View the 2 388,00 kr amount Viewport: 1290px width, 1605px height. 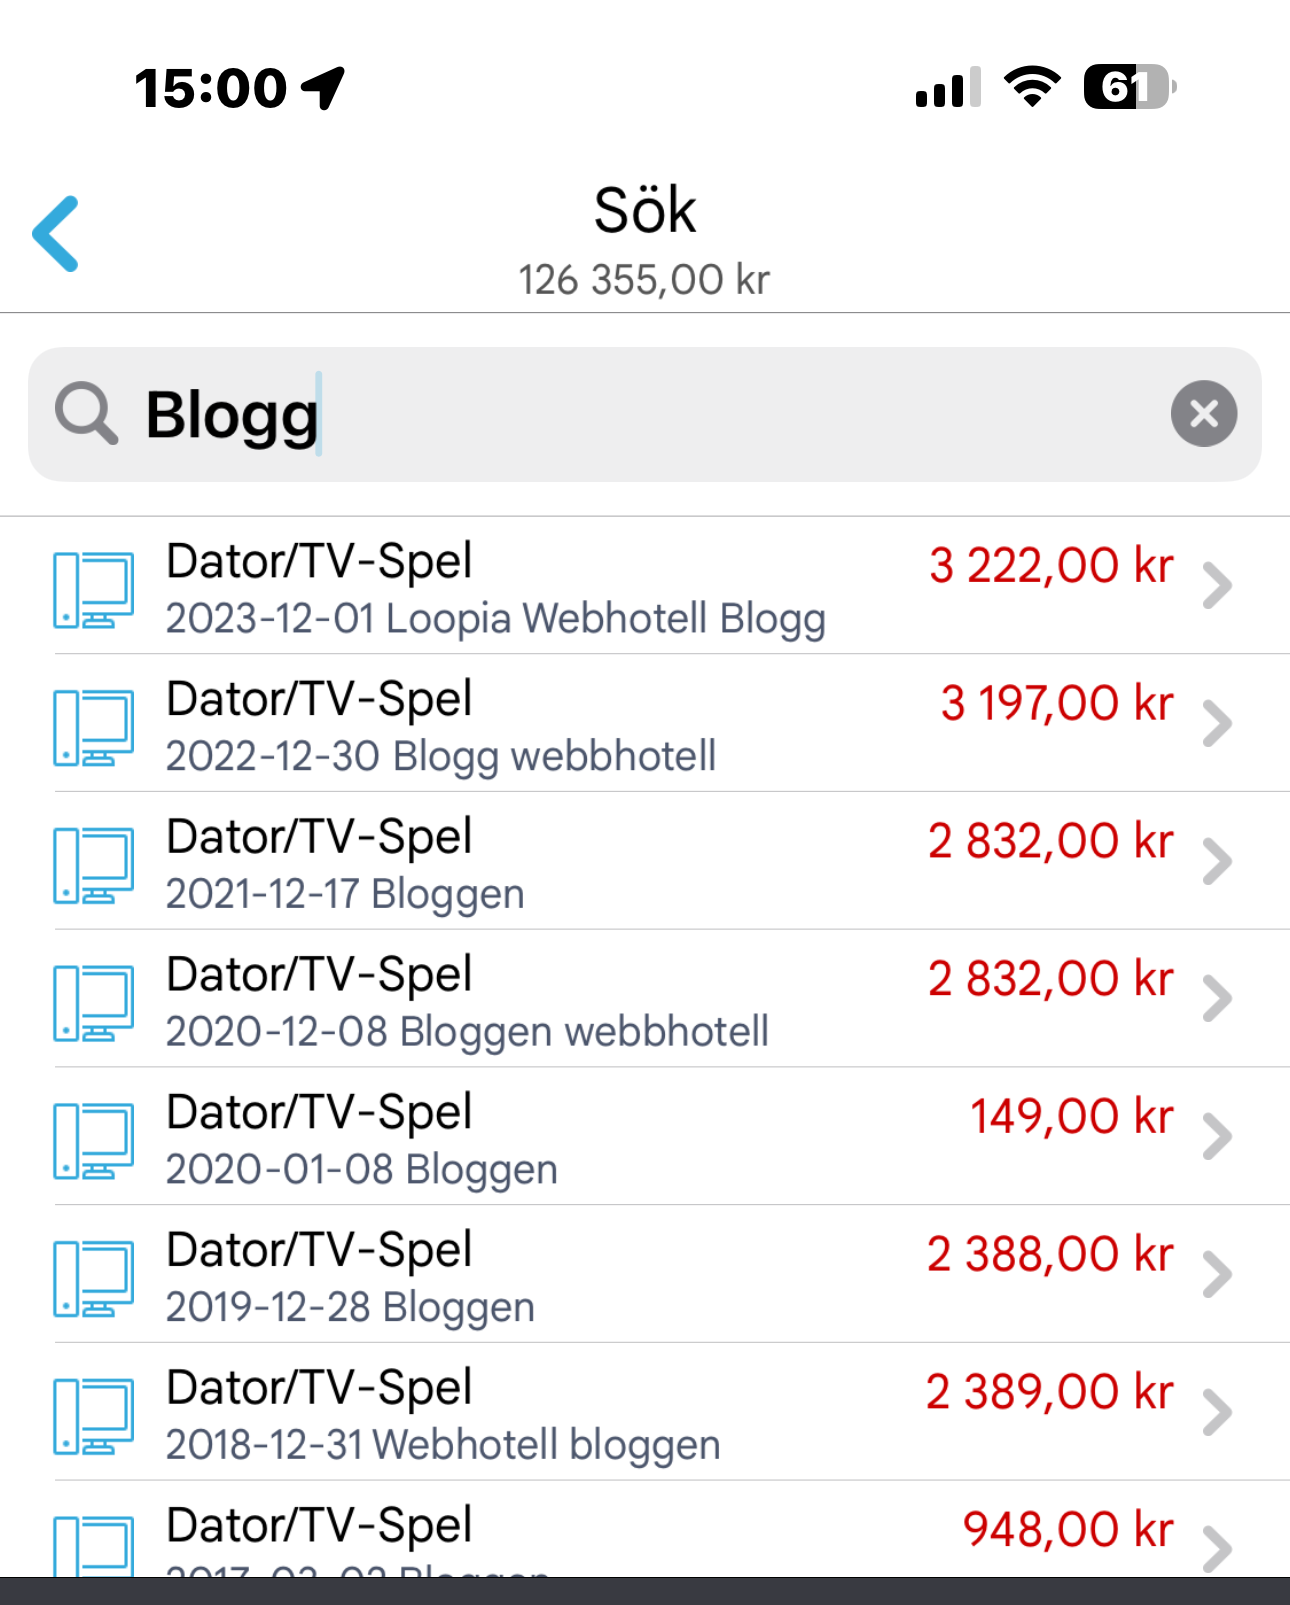(x=1050, y=1254)
